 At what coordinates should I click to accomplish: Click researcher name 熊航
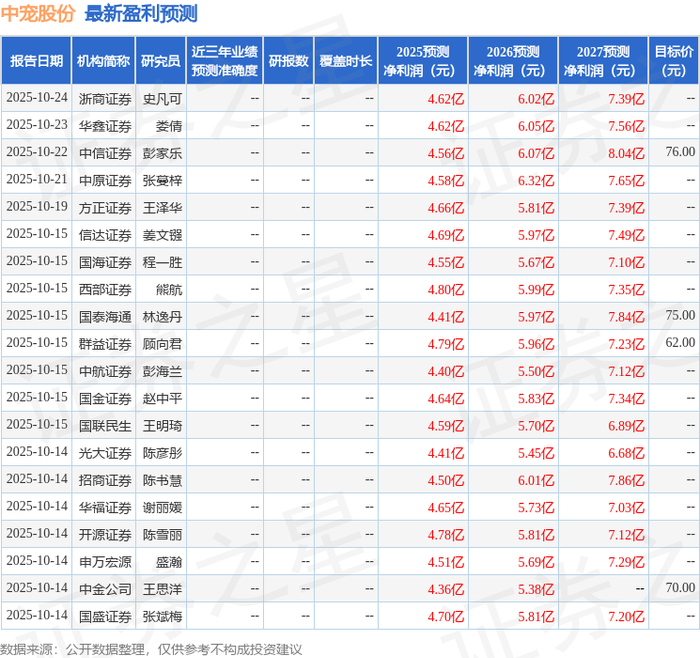click(169, 289)
